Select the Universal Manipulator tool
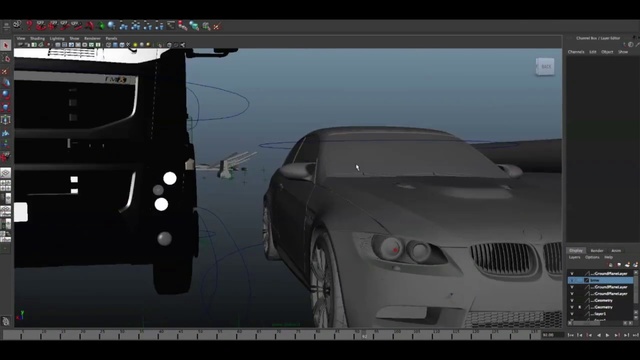This screenshot has width=640, height=360. click(x=6, y=120)
